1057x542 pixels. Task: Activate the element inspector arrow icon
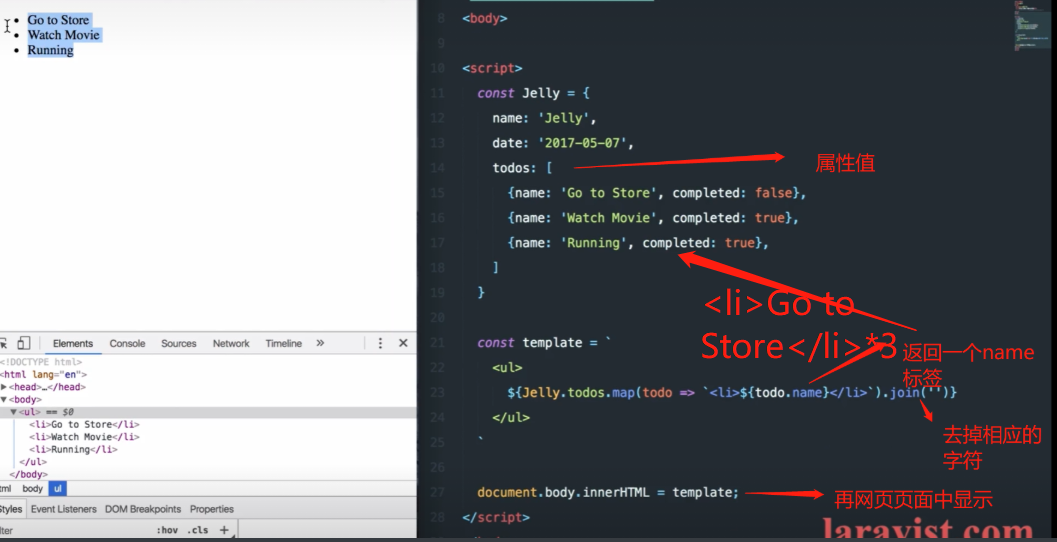[3, 343]
